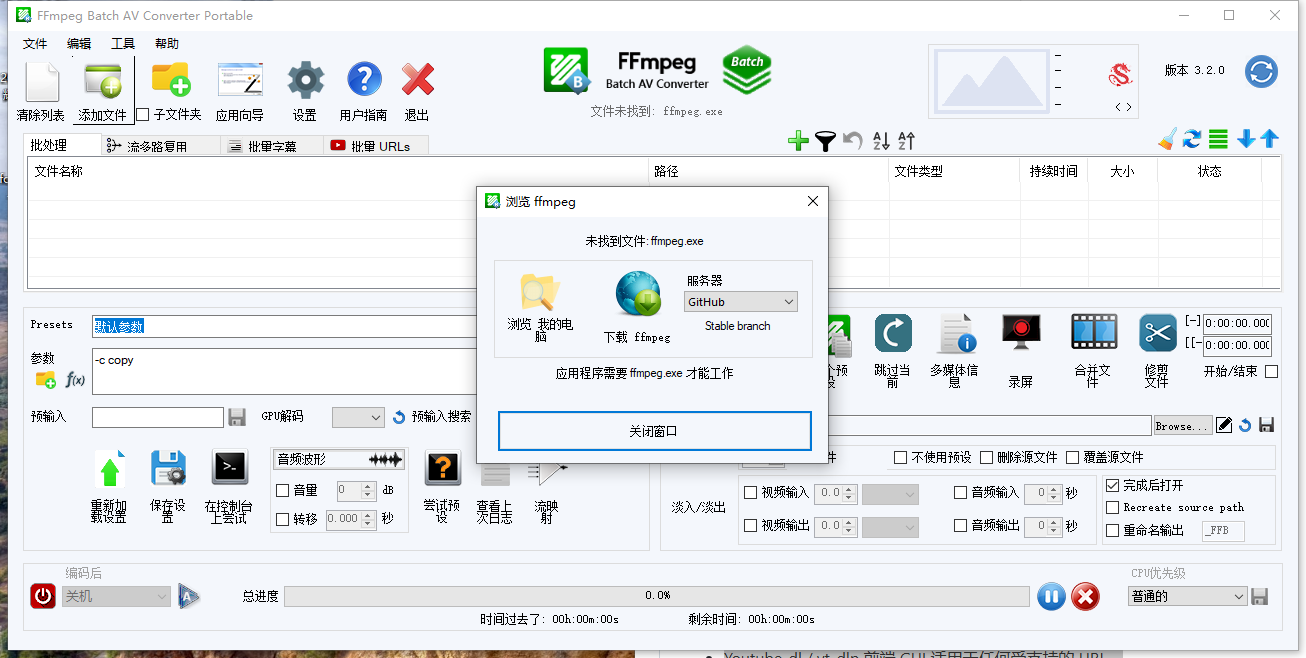Open the filter funnel icon

pyautogui.click(x=825, y=139)
